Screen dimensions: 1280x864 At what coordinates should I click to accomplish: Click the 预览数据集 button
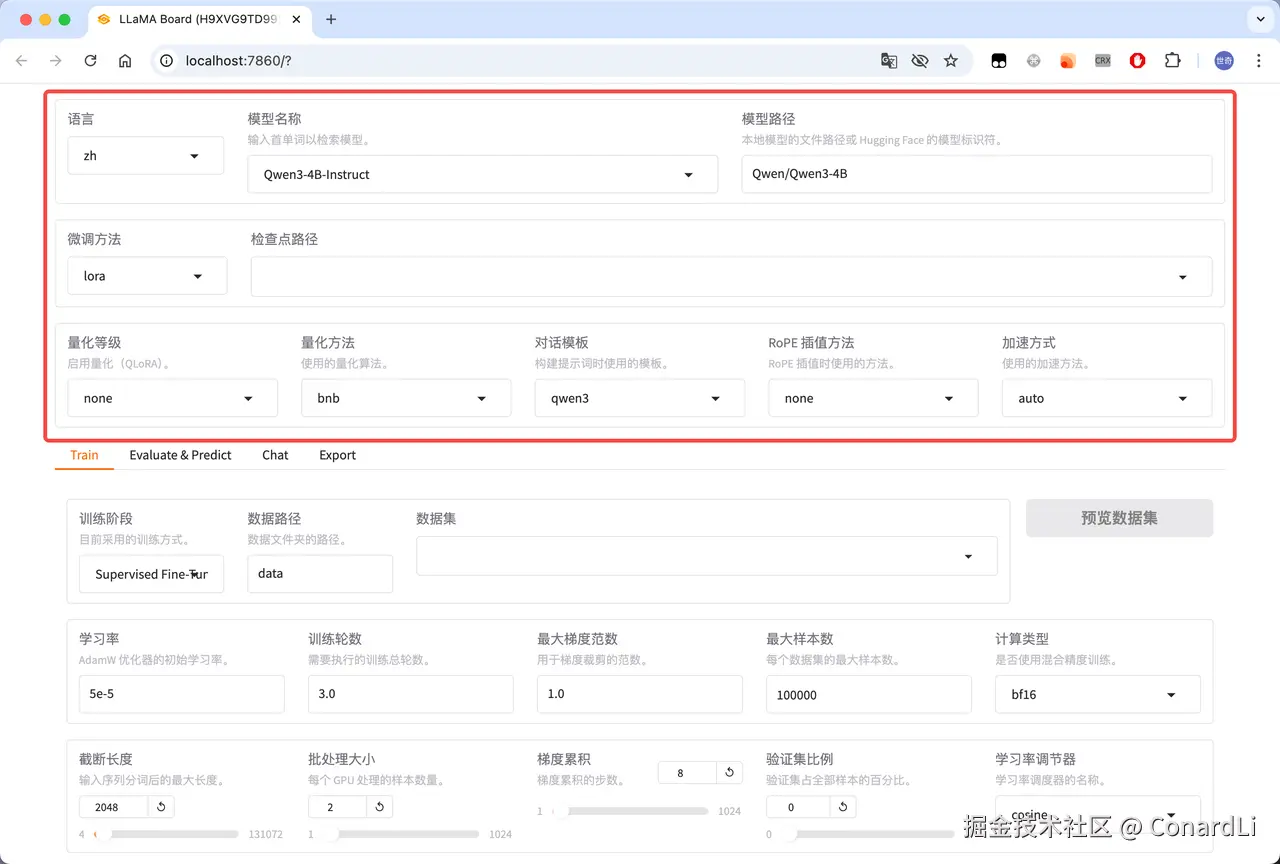coord(1119,518)
